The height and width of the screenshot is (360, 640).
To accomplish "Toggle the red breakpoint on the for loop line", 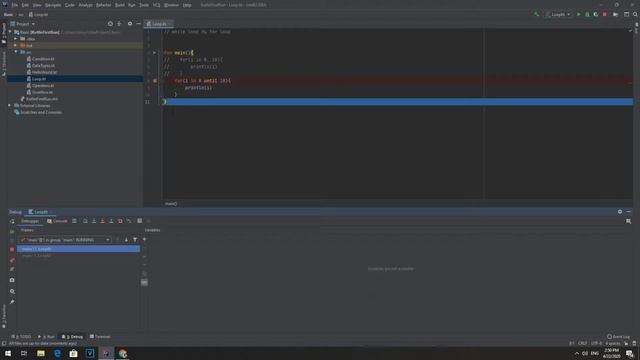I will click(155, 81).
